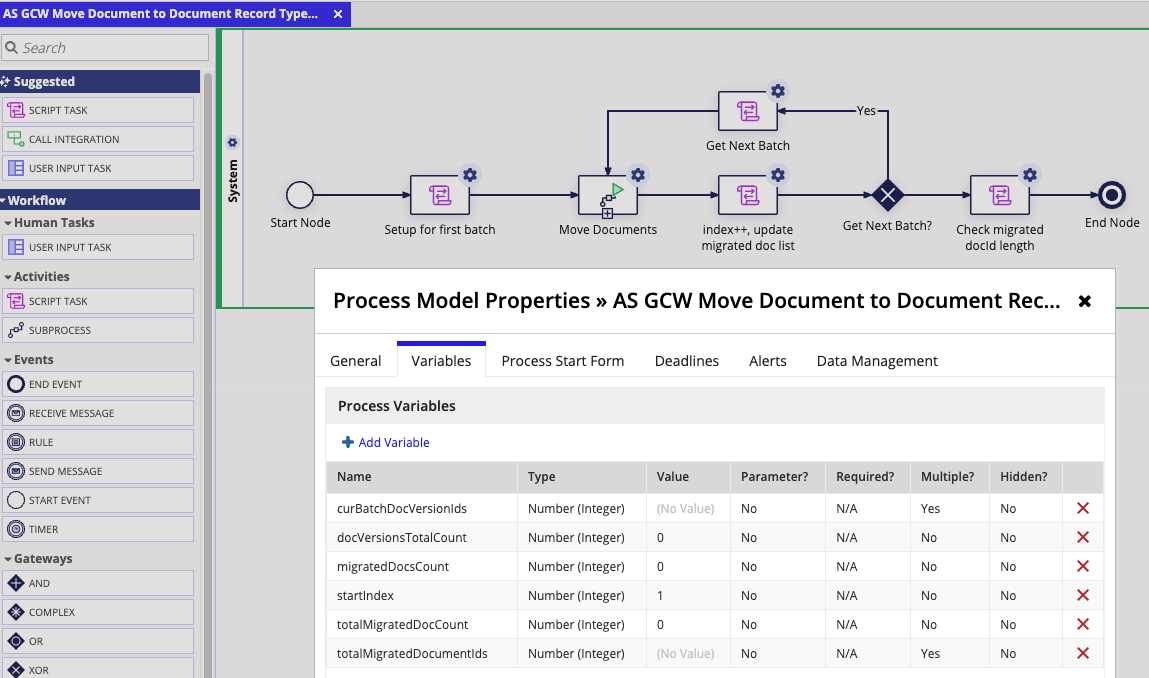1149x678 pixels.
Task: Click the Start Node circle
Action: coord(300,195)
